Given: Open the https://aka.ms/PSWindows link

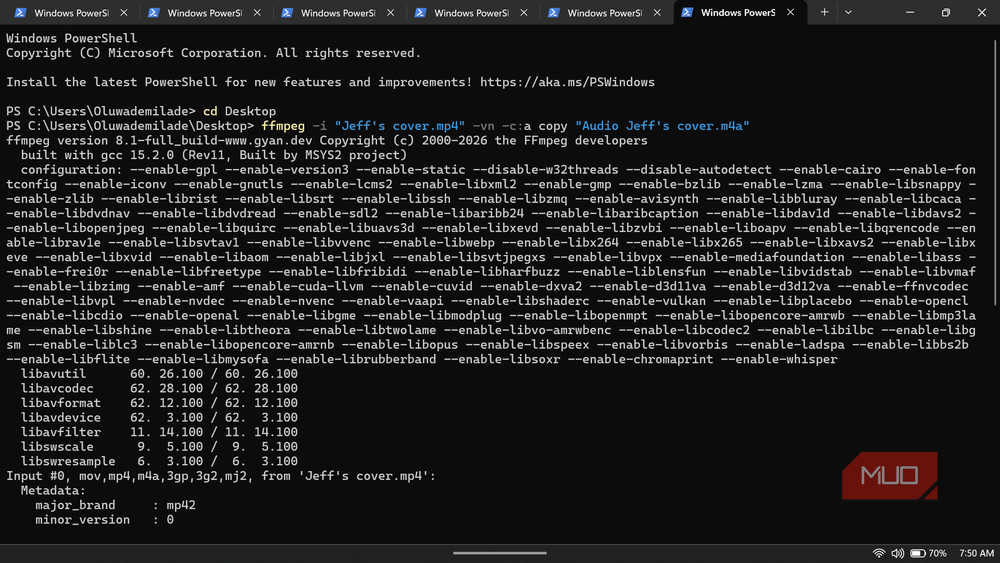Looking at the screenshot, I should (567, 82).
